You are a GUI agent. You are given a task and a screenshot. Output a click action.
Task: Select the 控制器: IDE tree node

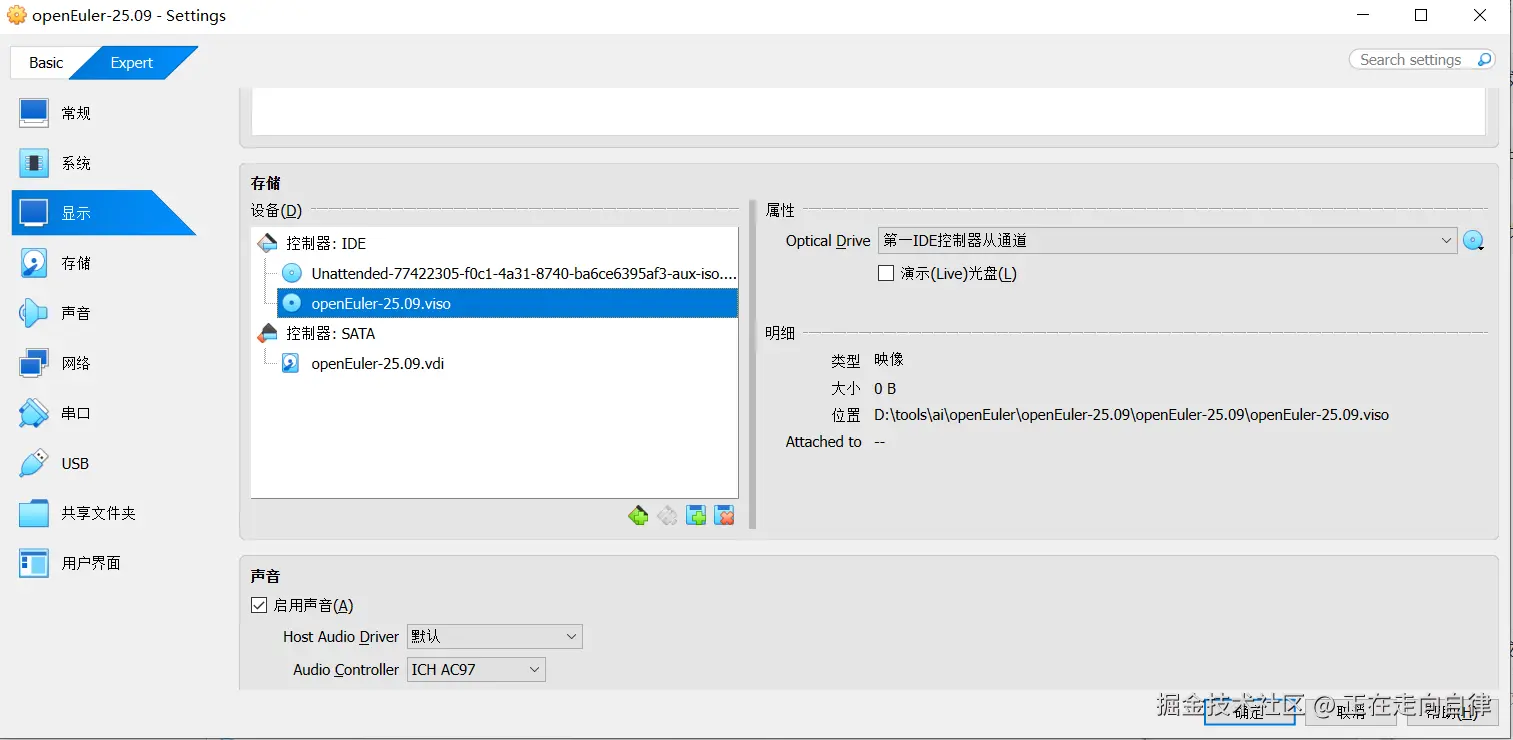(325, 243)
